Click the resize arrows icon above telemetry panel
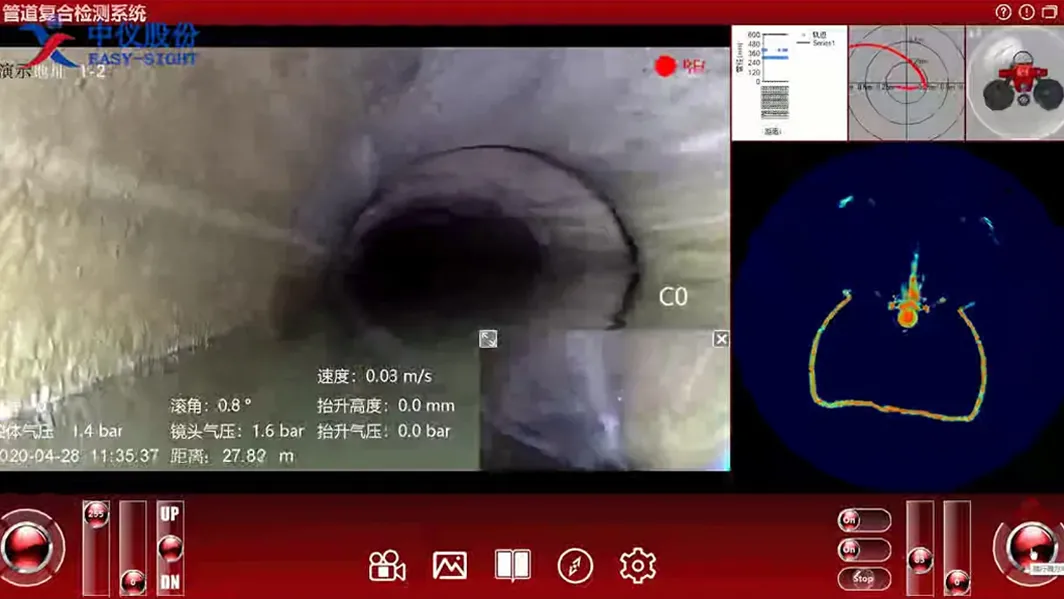 click(x=487, y=339)
